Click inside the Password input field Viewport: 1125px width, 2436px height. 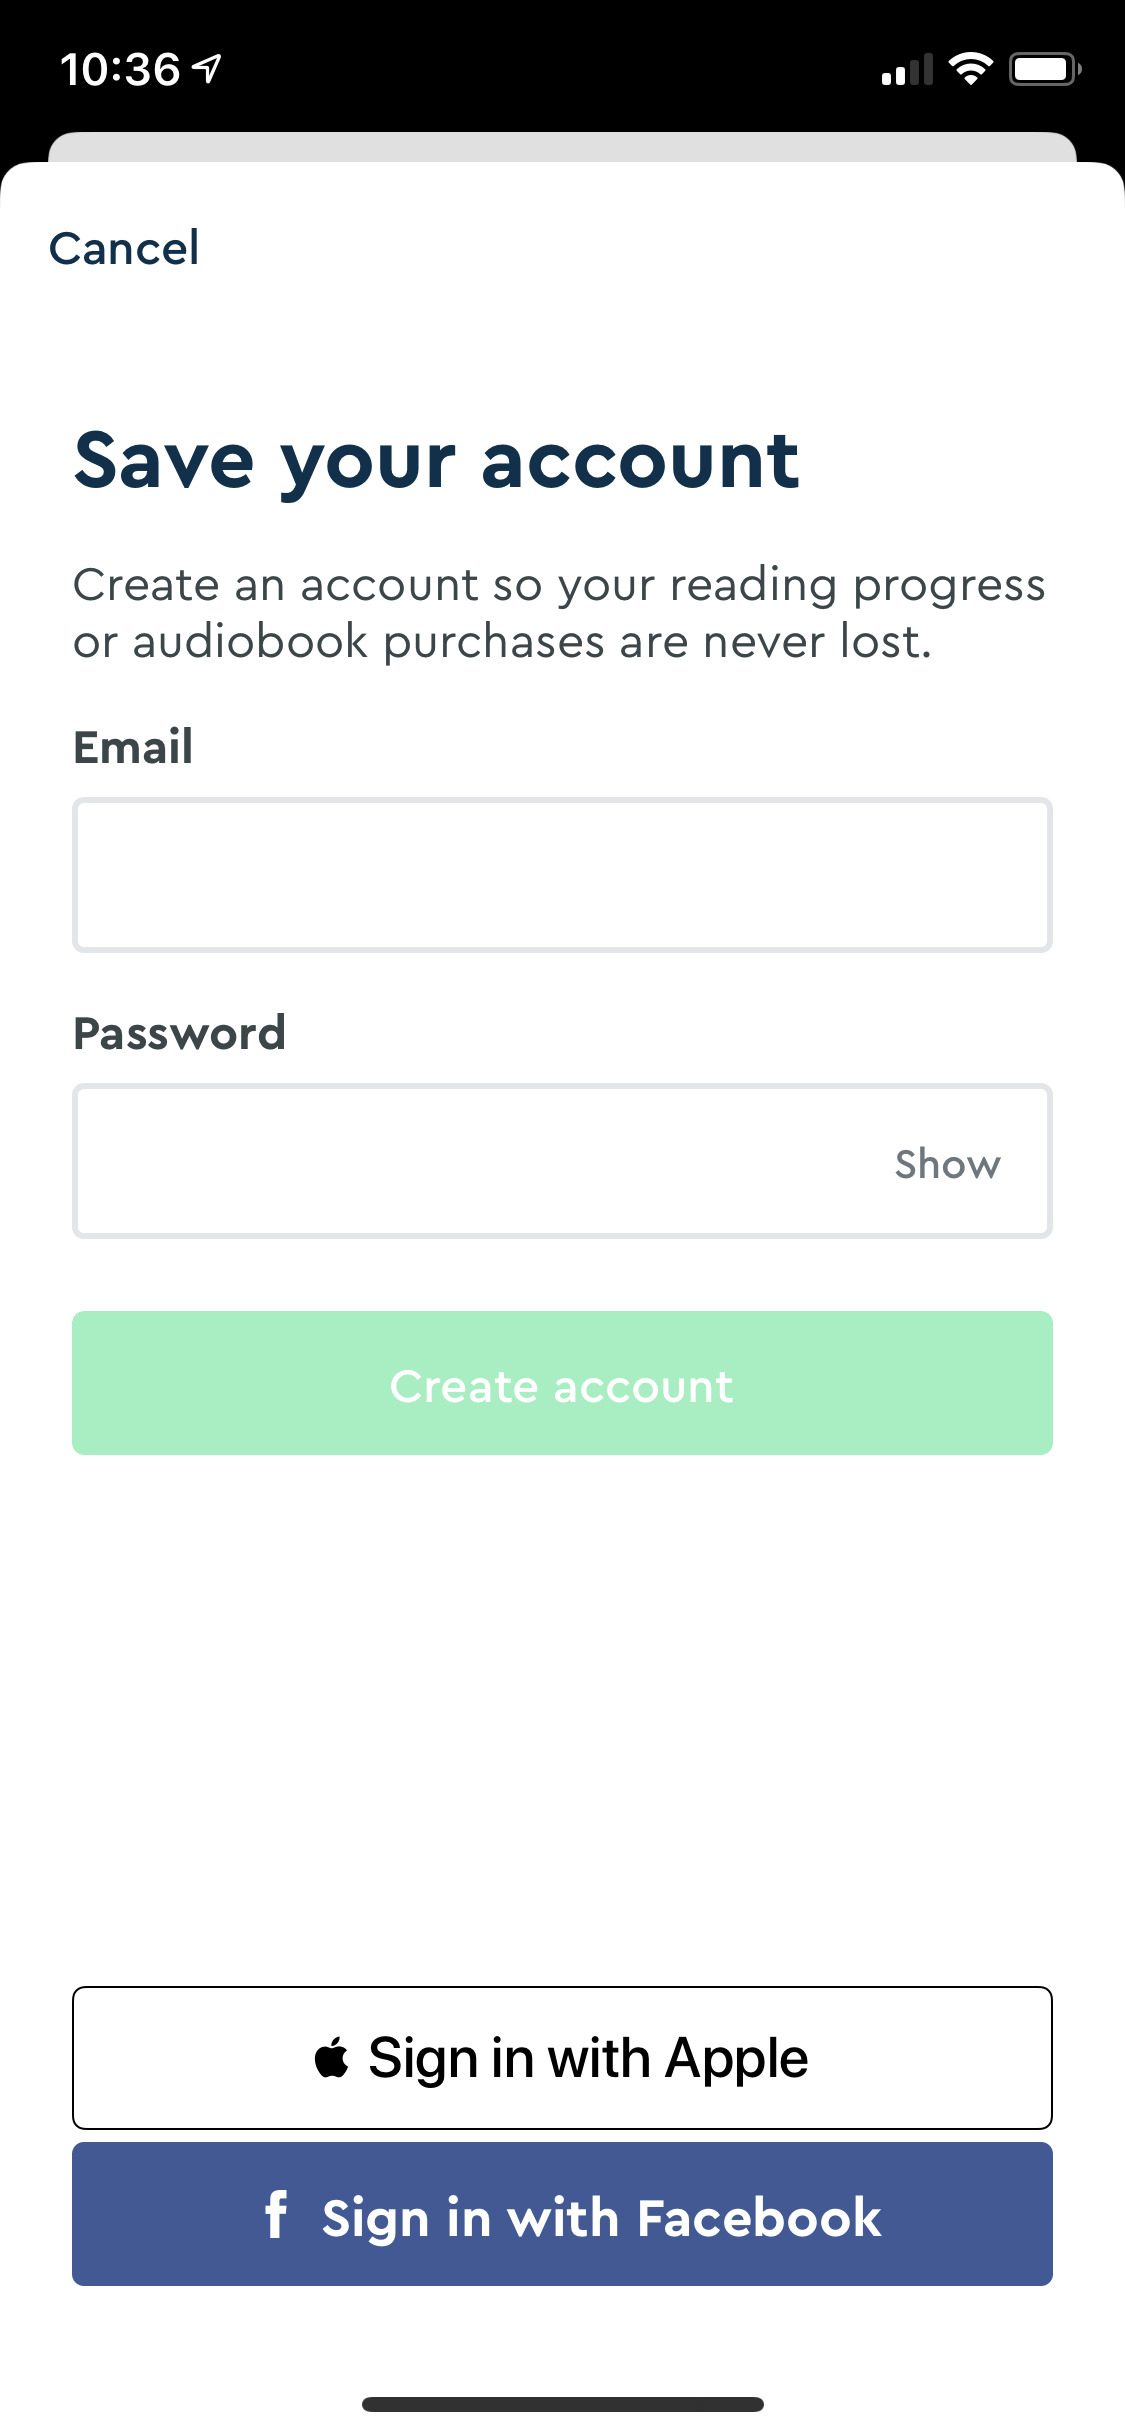point(450,1160)
